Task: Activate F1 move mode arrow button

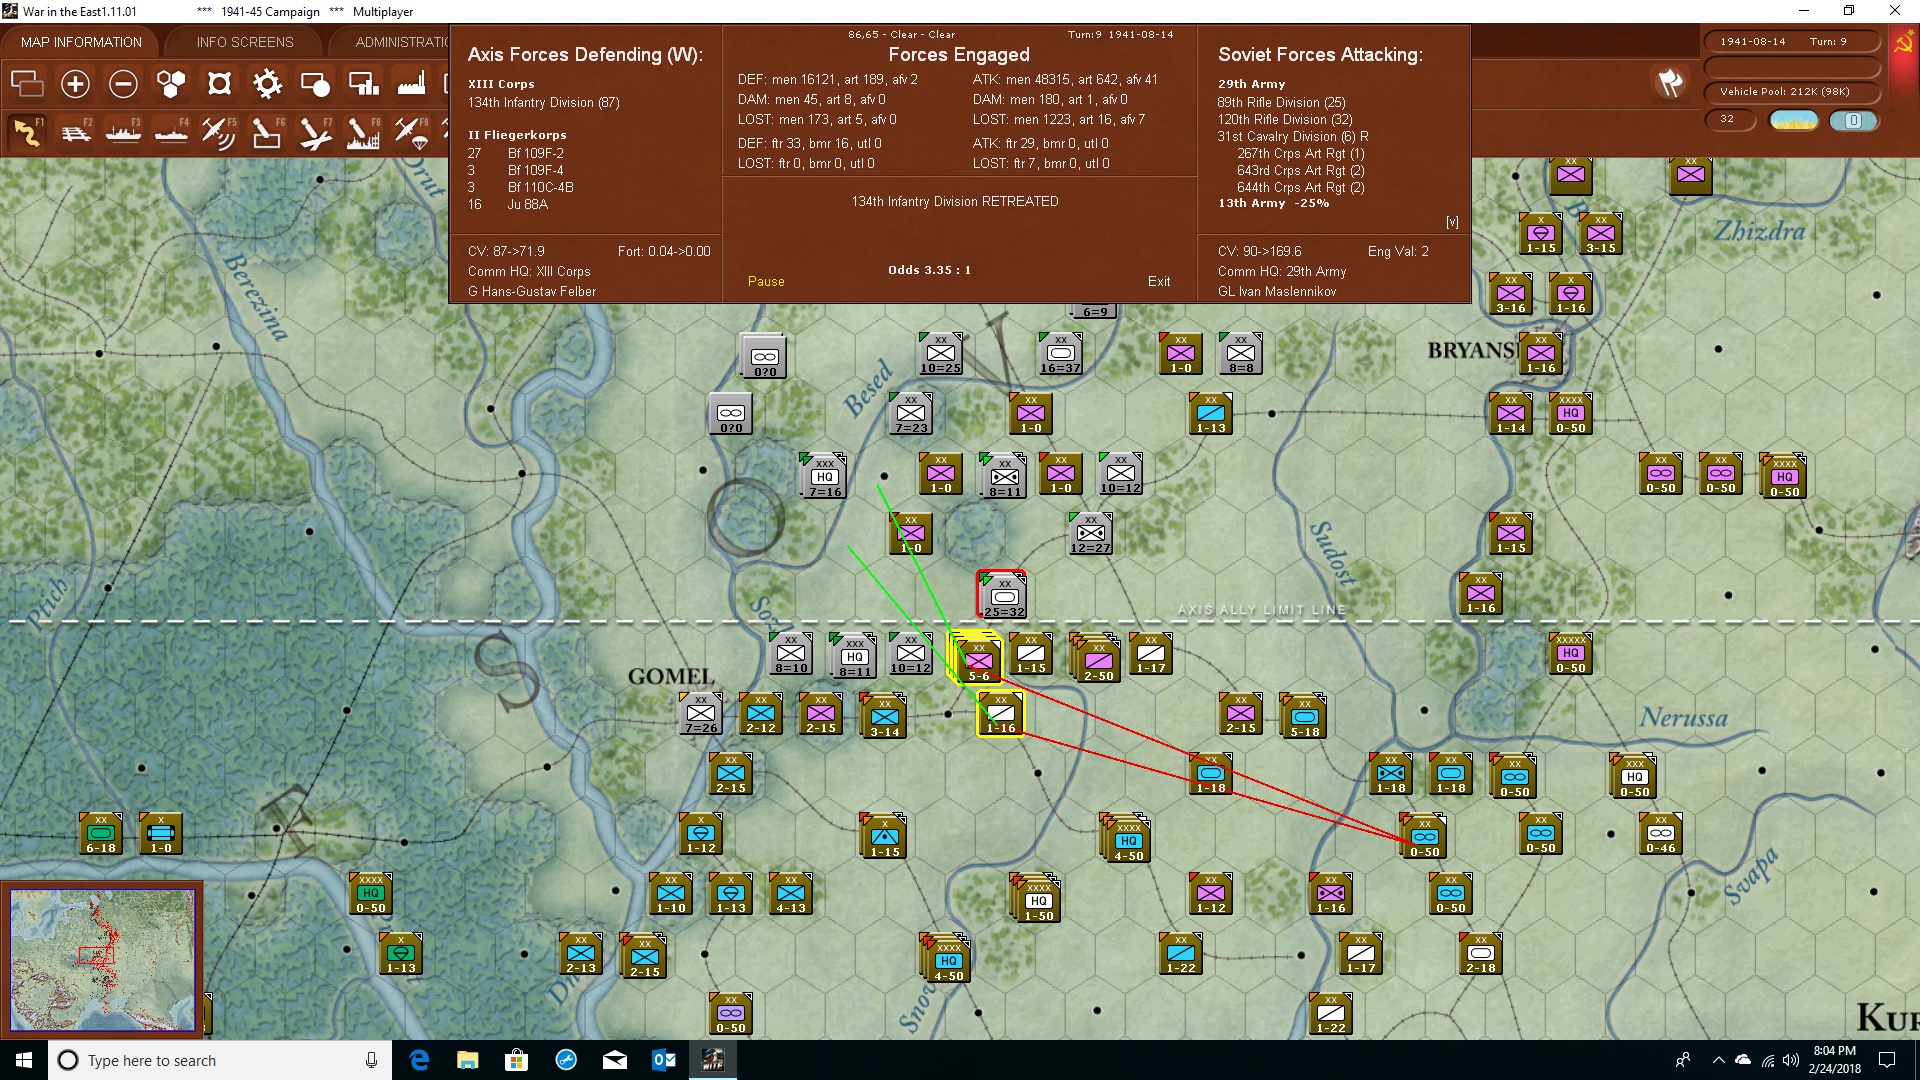Action: tap(27, 132)
